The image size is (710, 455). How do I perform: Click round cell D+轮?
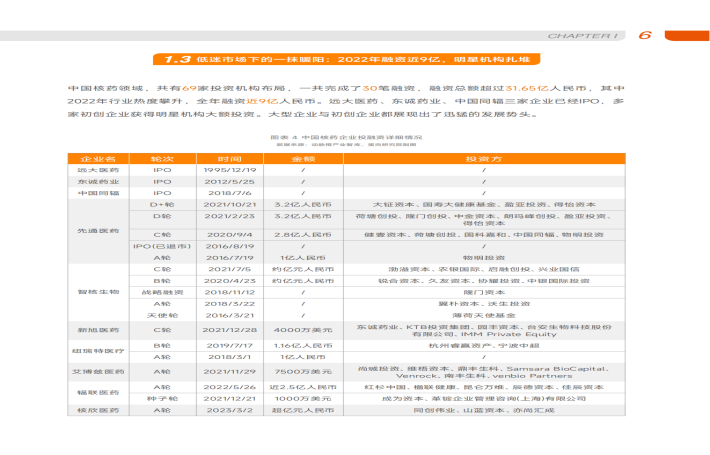click(162, 205)
